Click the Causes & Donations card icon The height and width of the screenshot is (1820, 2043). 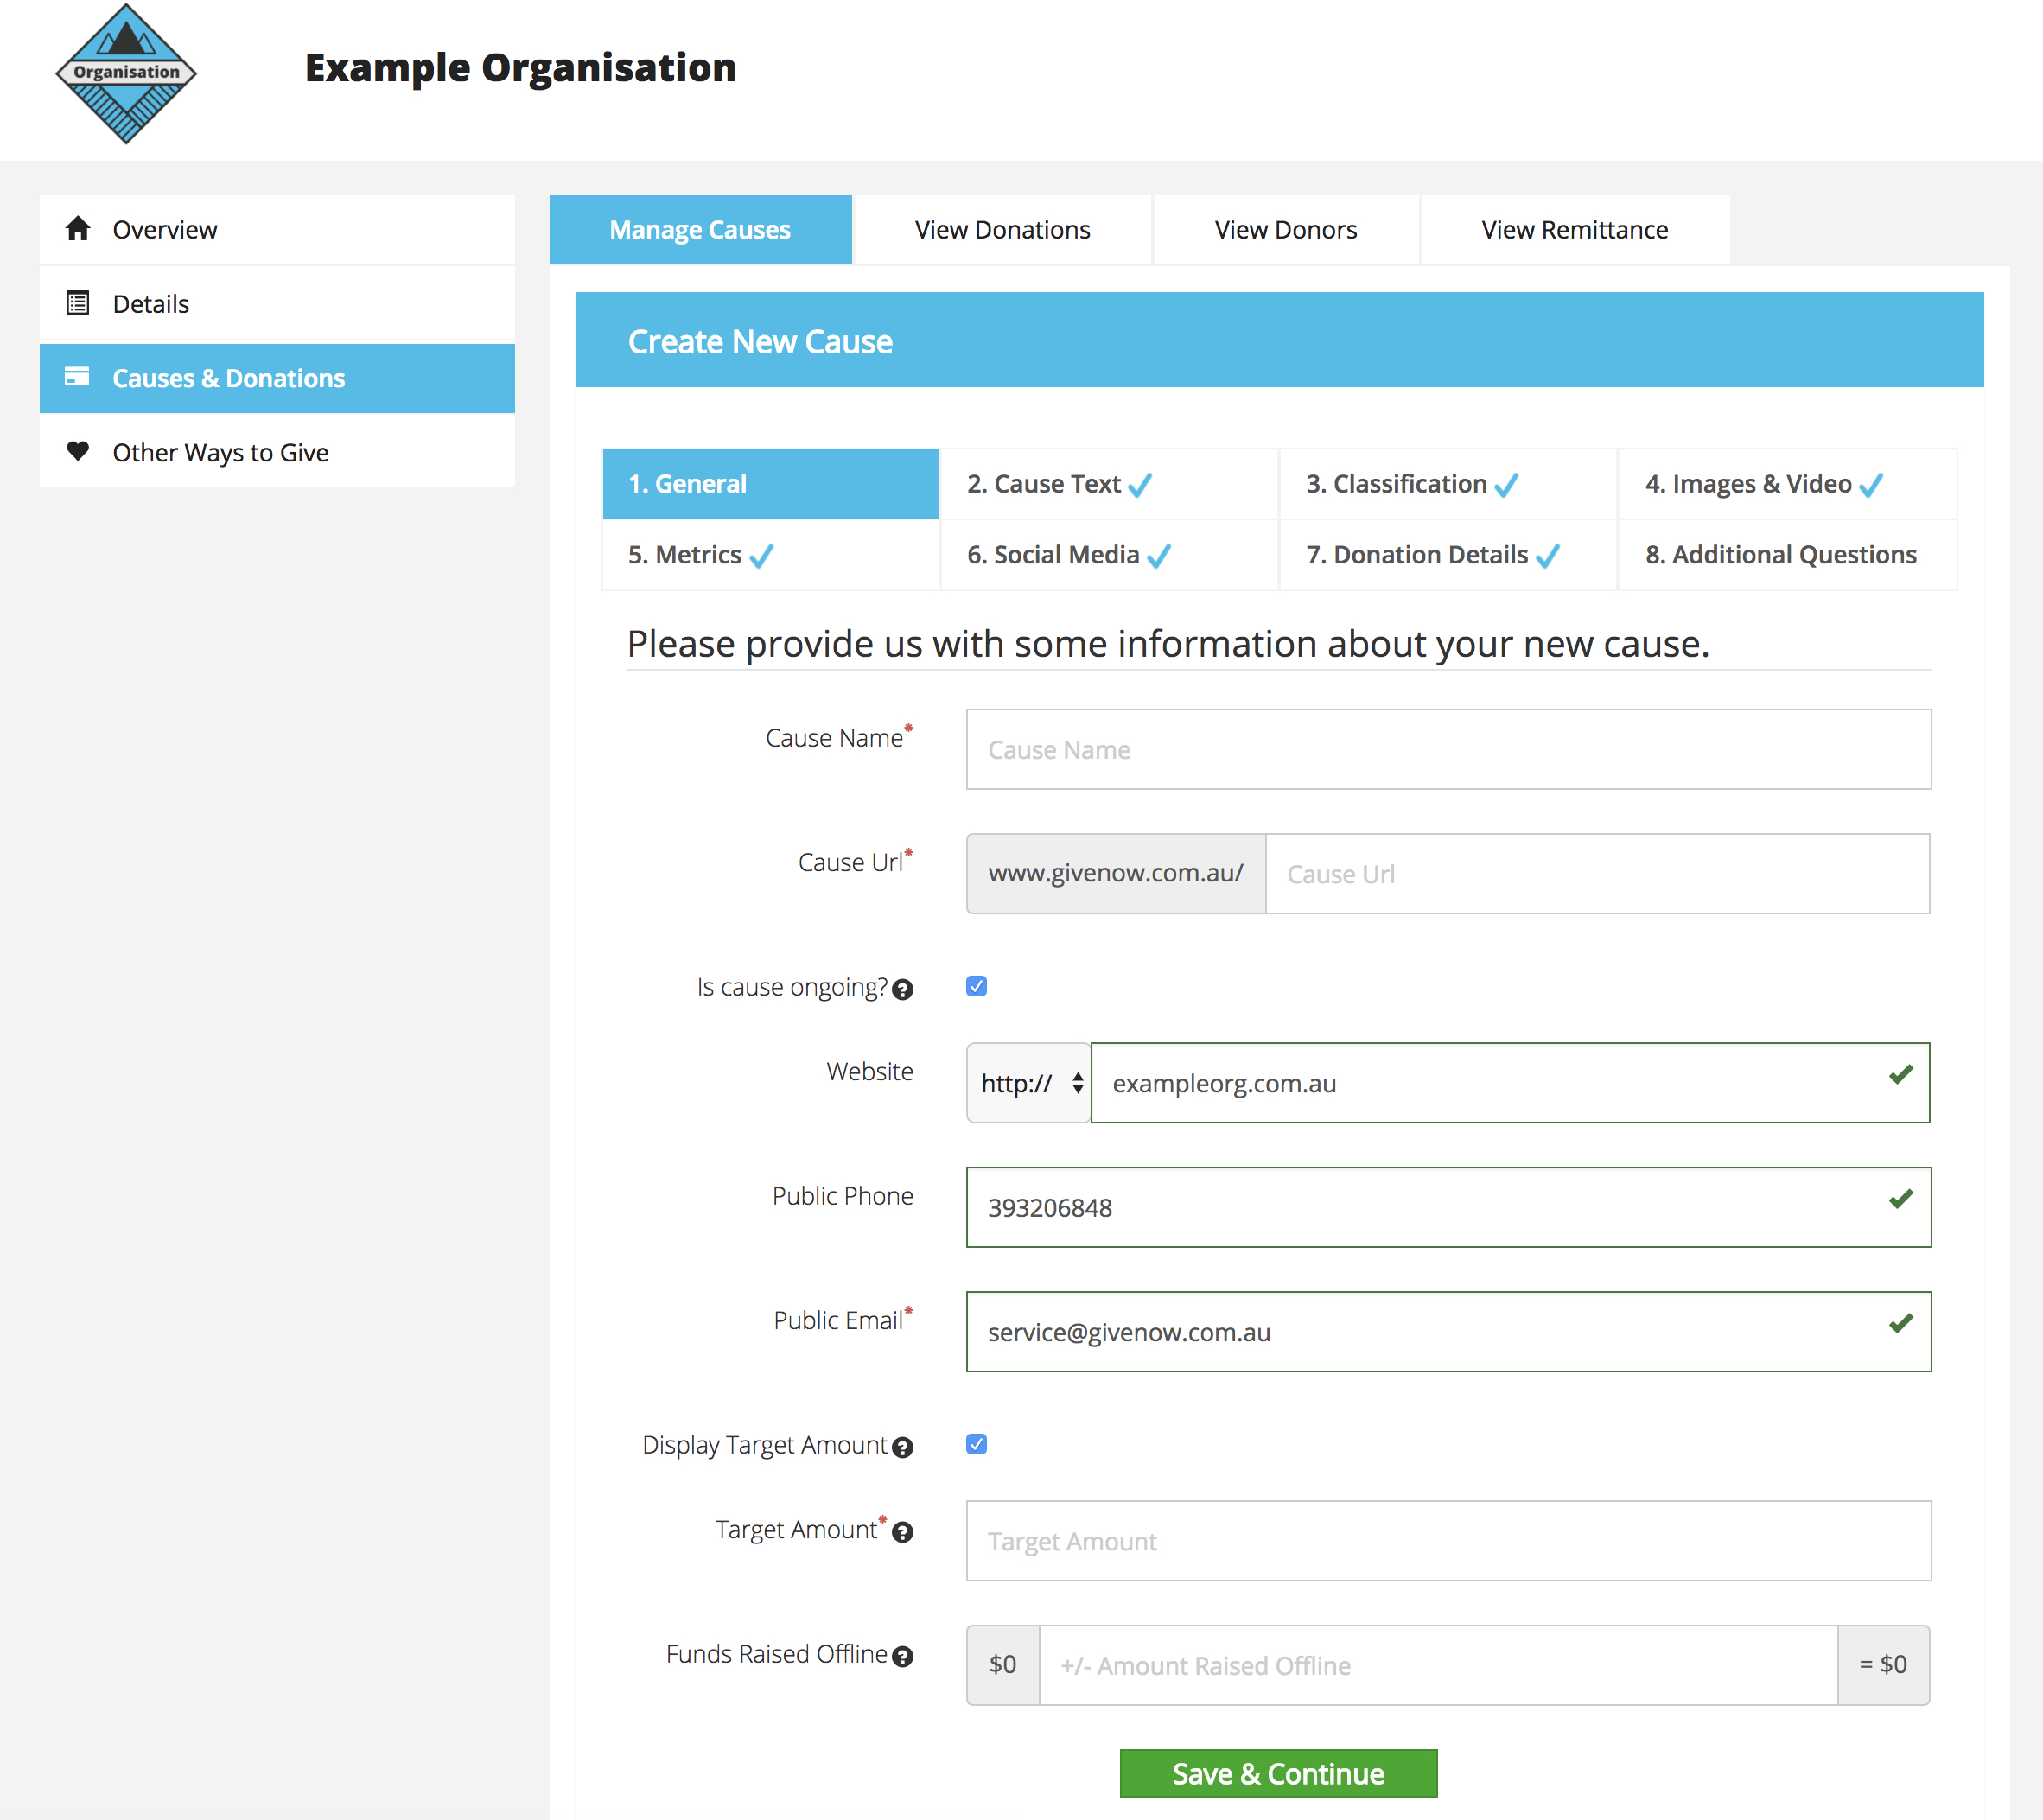tap(77, 377)
